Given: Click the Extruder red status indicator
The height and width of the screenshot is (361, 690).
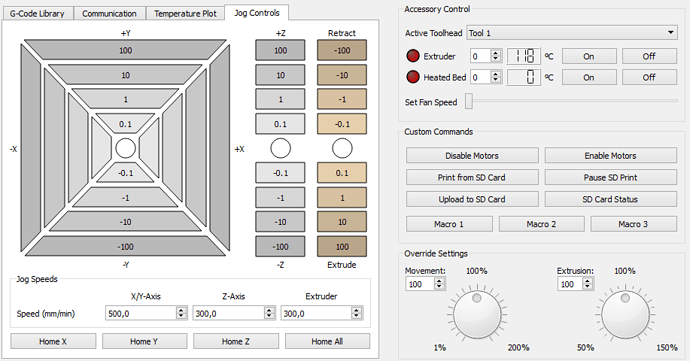Looking at the screenshot, I should 413,56.
